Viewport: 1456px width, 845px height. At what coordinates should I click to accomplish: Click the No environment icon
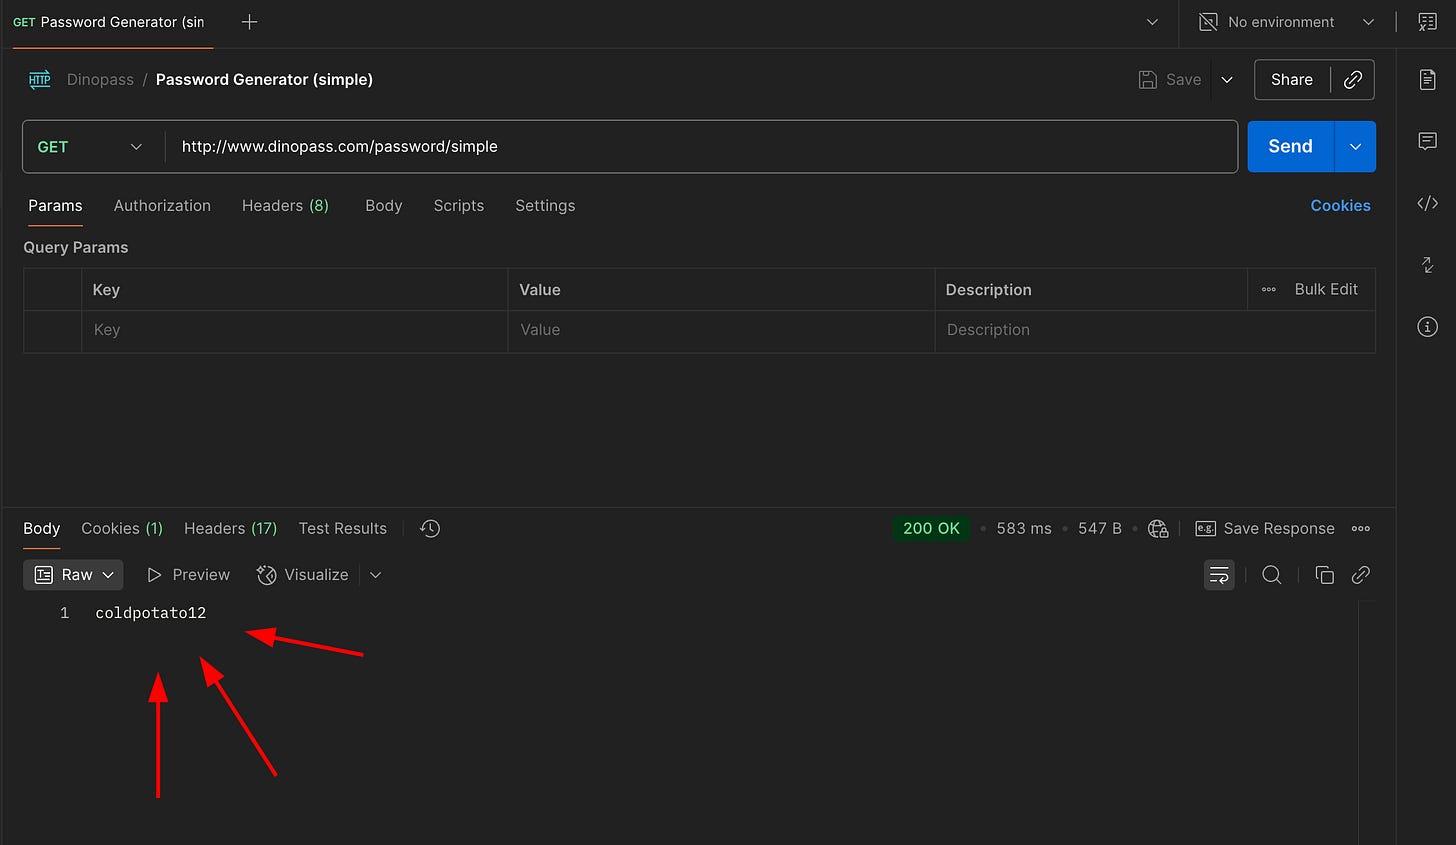[1208, 22]
